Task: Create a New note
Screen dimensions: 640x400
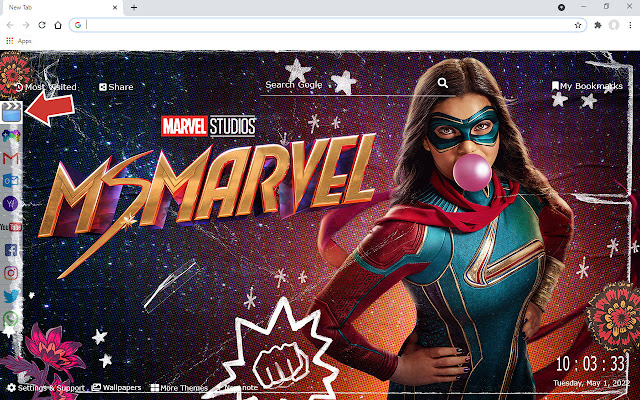Action: pos(238,388)
